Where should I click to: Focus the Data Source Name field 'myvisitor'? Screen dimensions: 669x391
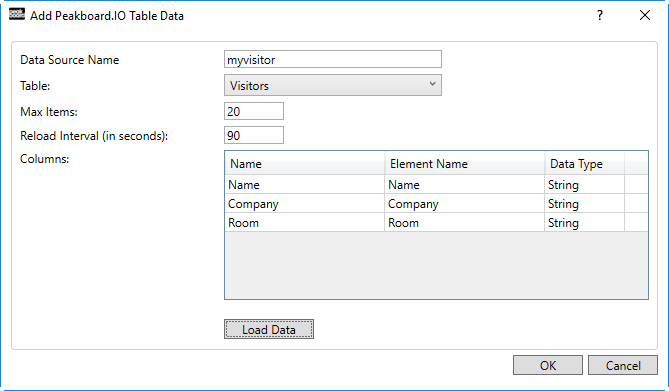[x=333, y=59]
